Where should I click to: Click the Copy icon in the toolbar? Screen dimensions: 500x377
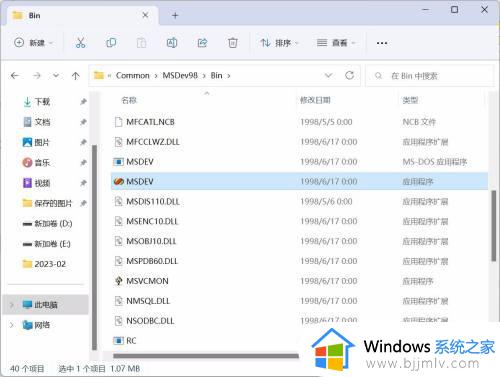pos(111,43)
